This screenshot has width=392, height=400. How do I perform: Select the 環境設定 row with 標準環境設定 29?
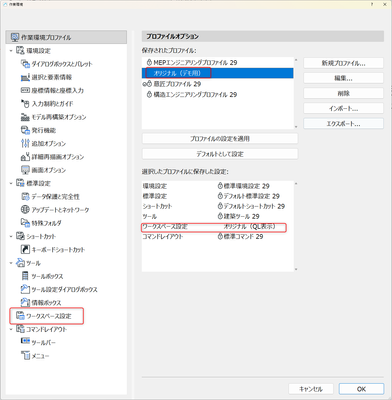(x=218, y=186)
